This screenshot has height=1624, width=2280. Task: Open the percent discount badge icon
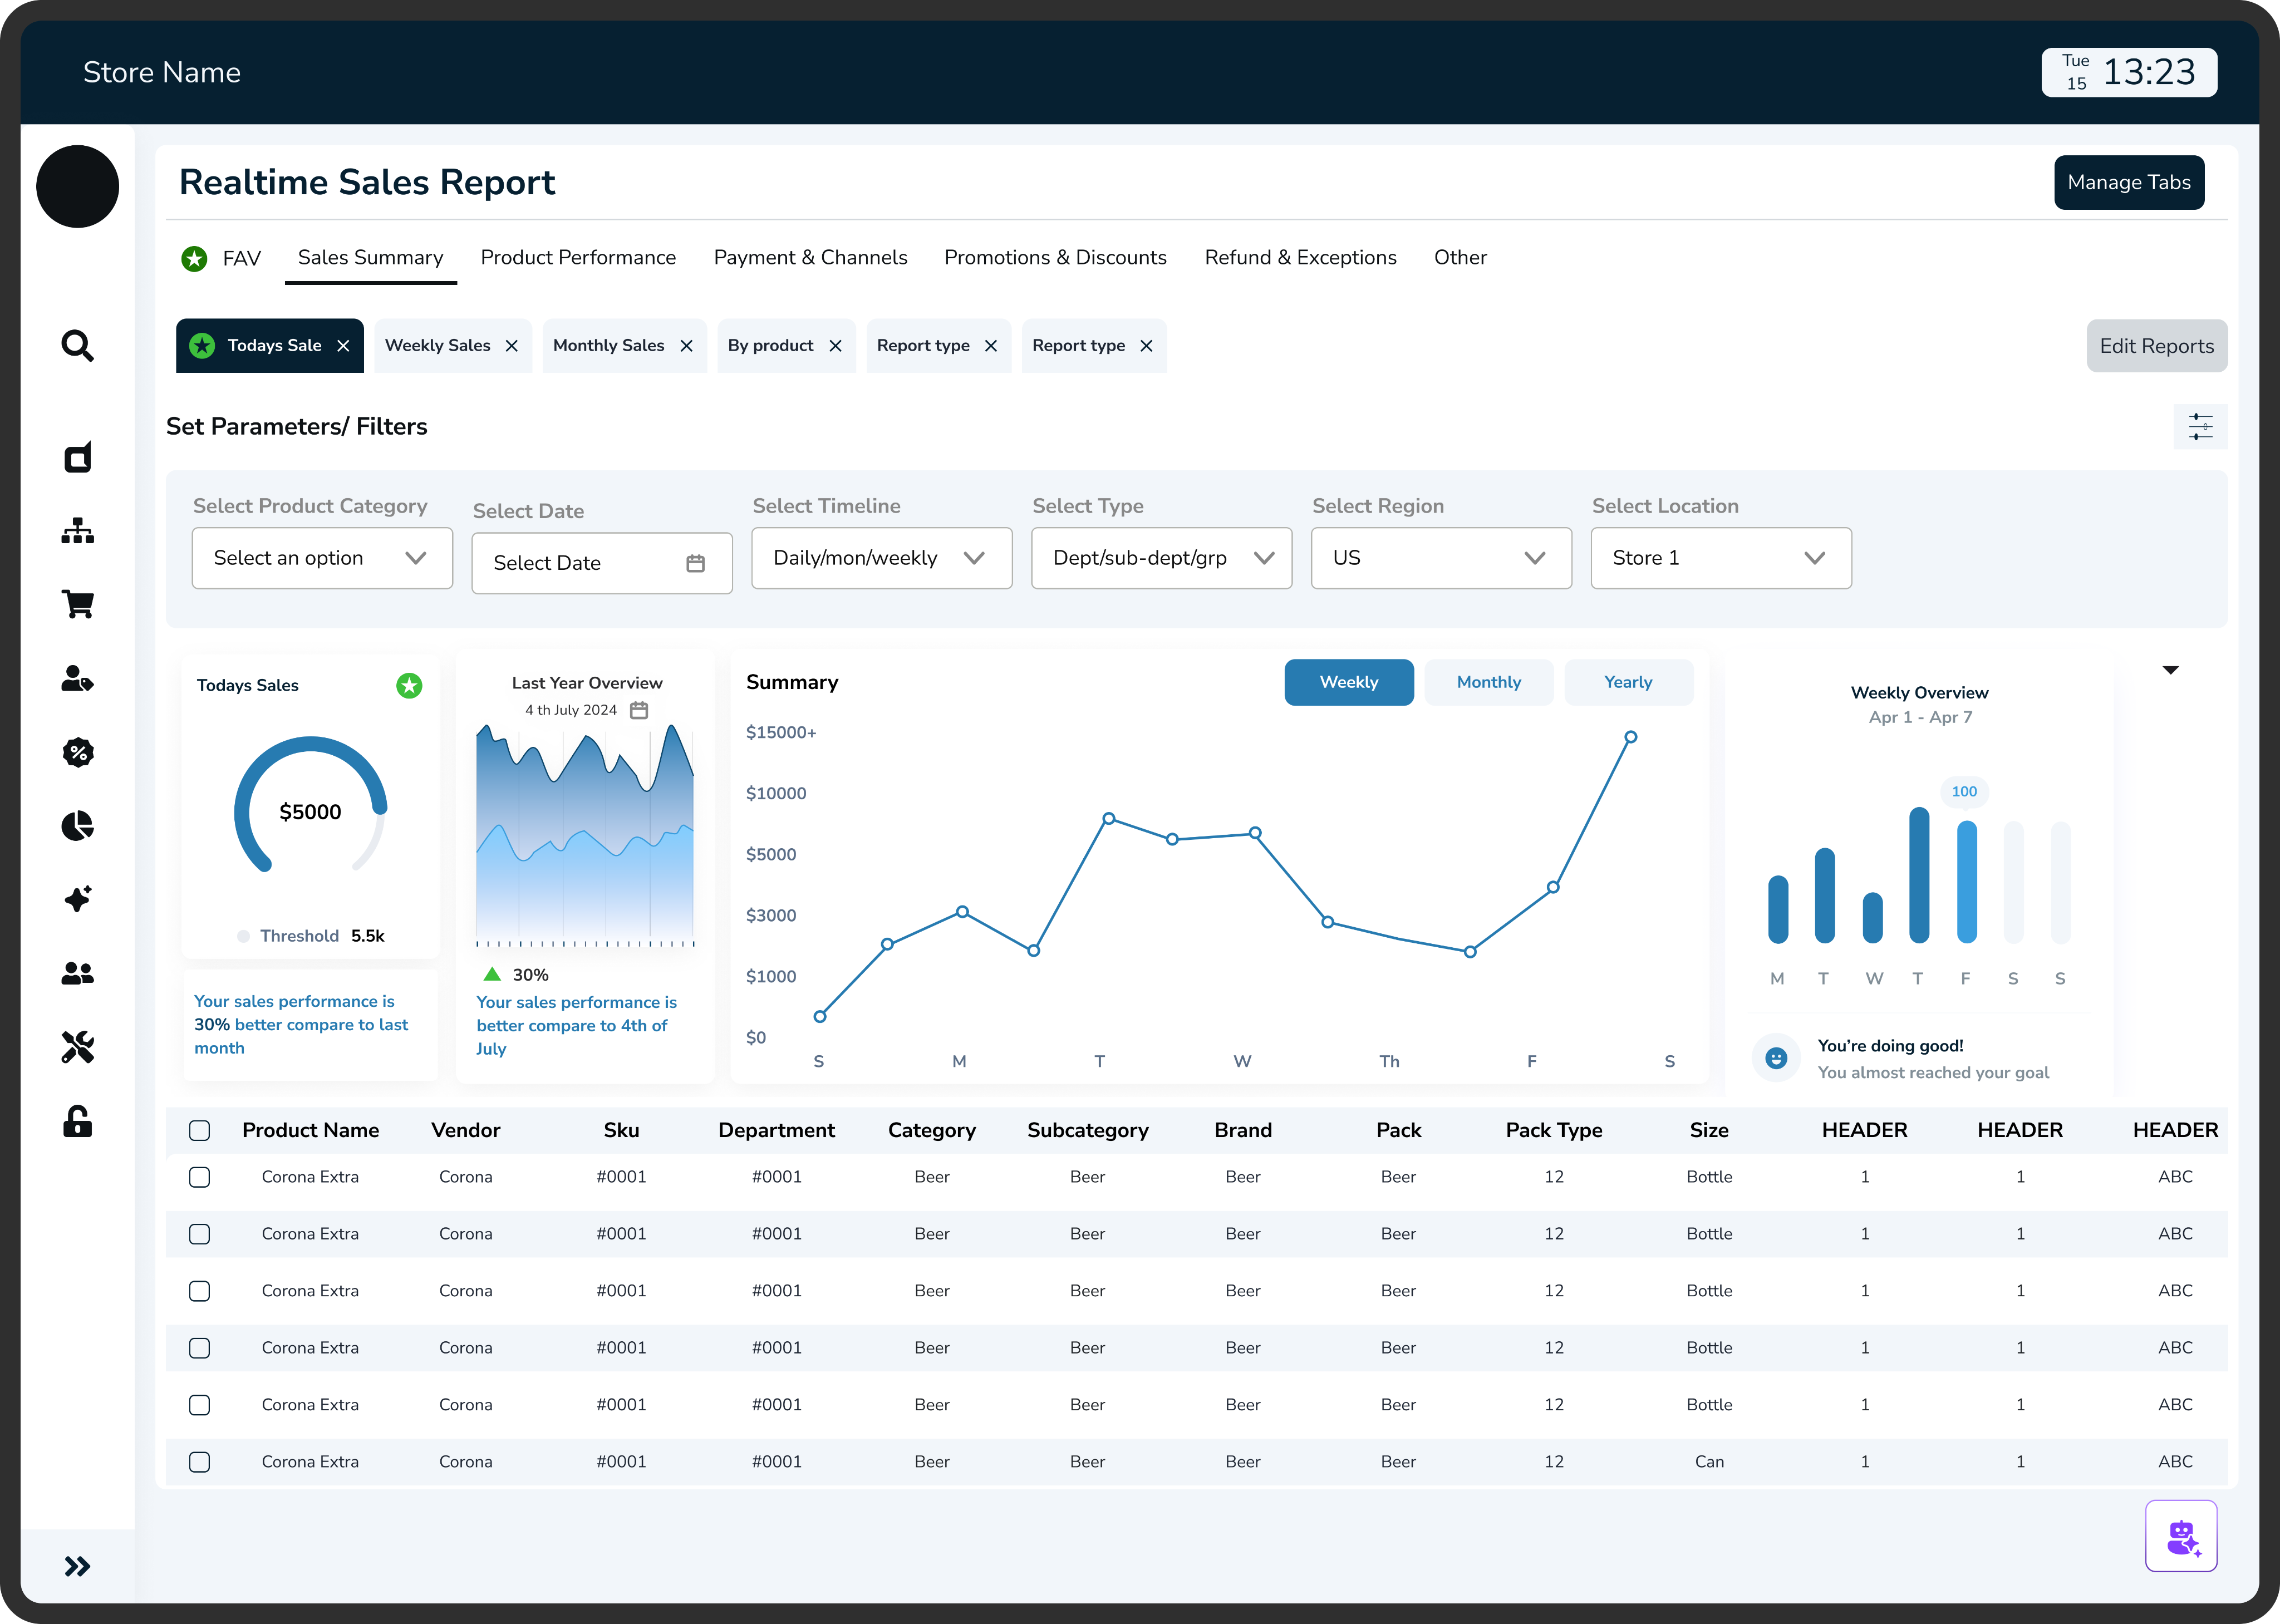pos(77,752)
